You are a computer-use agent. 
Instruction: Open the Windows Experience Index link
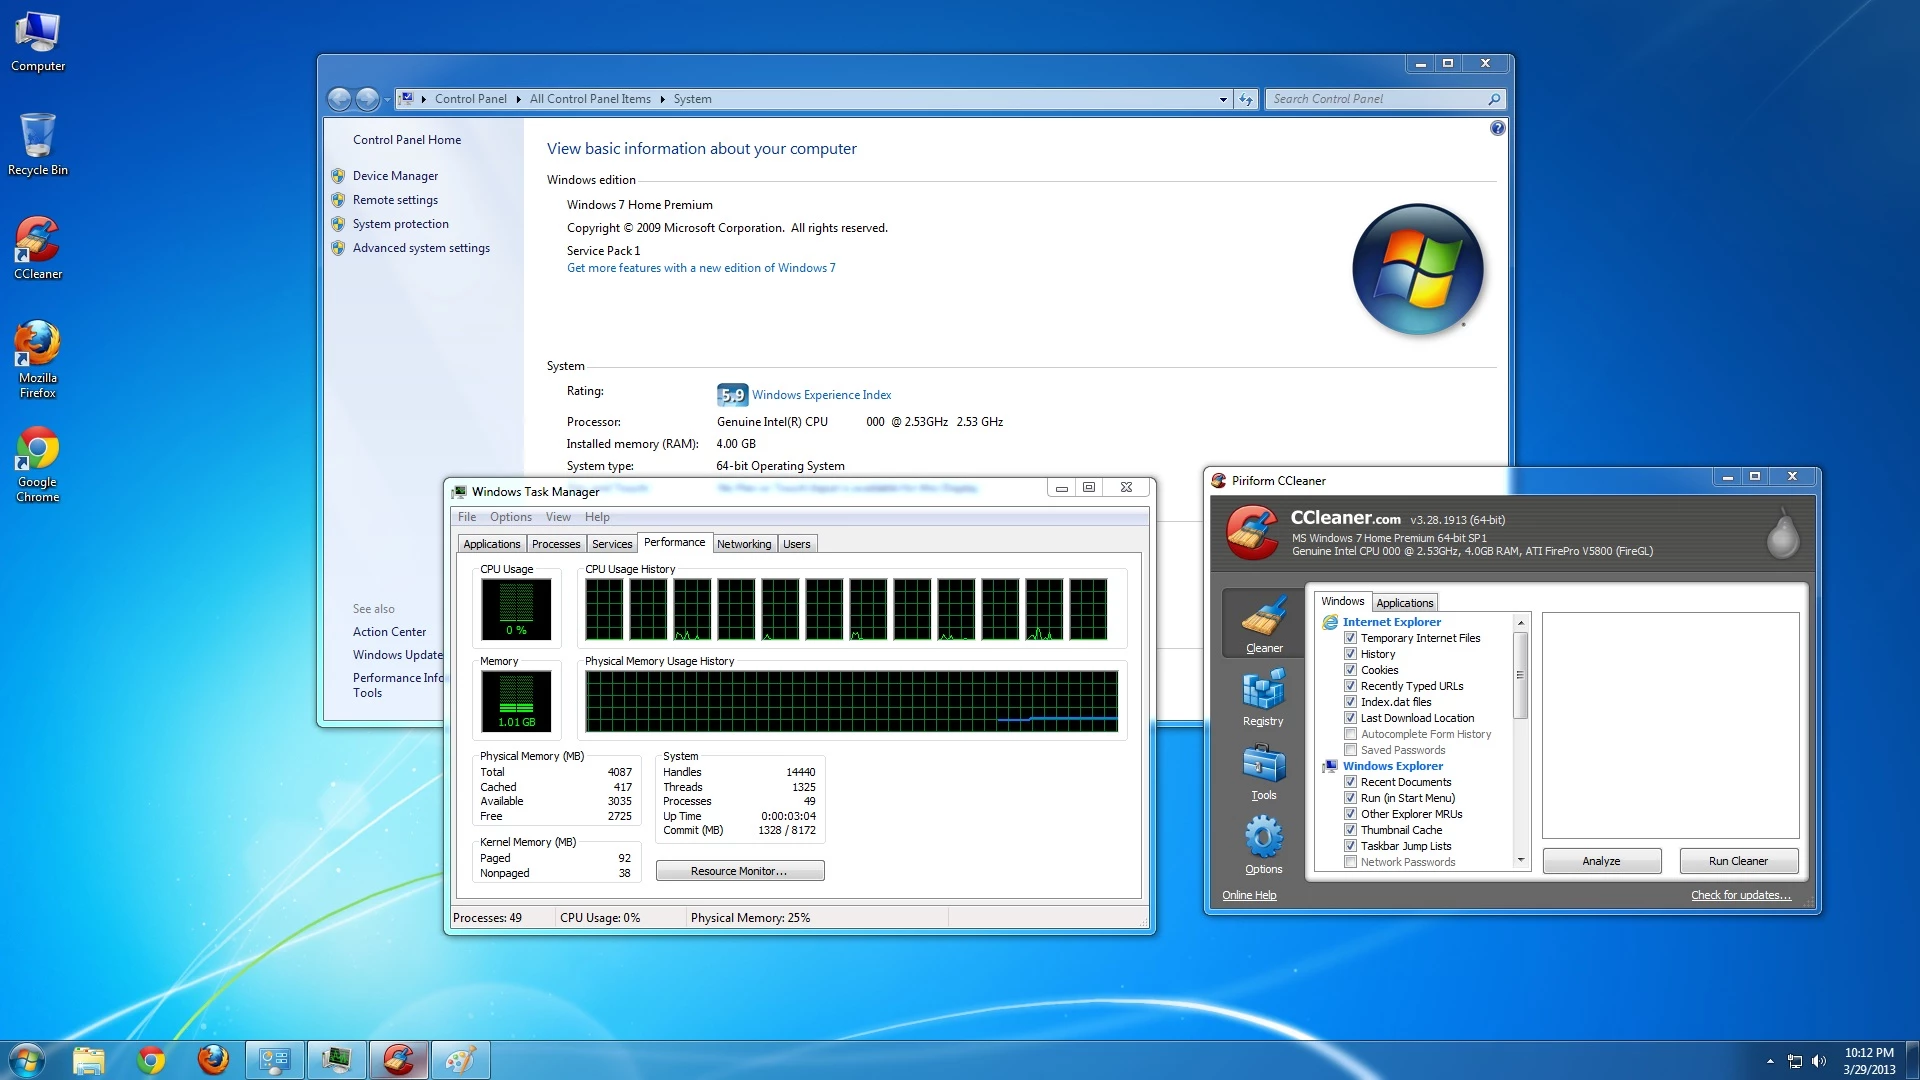coord(821,395)
